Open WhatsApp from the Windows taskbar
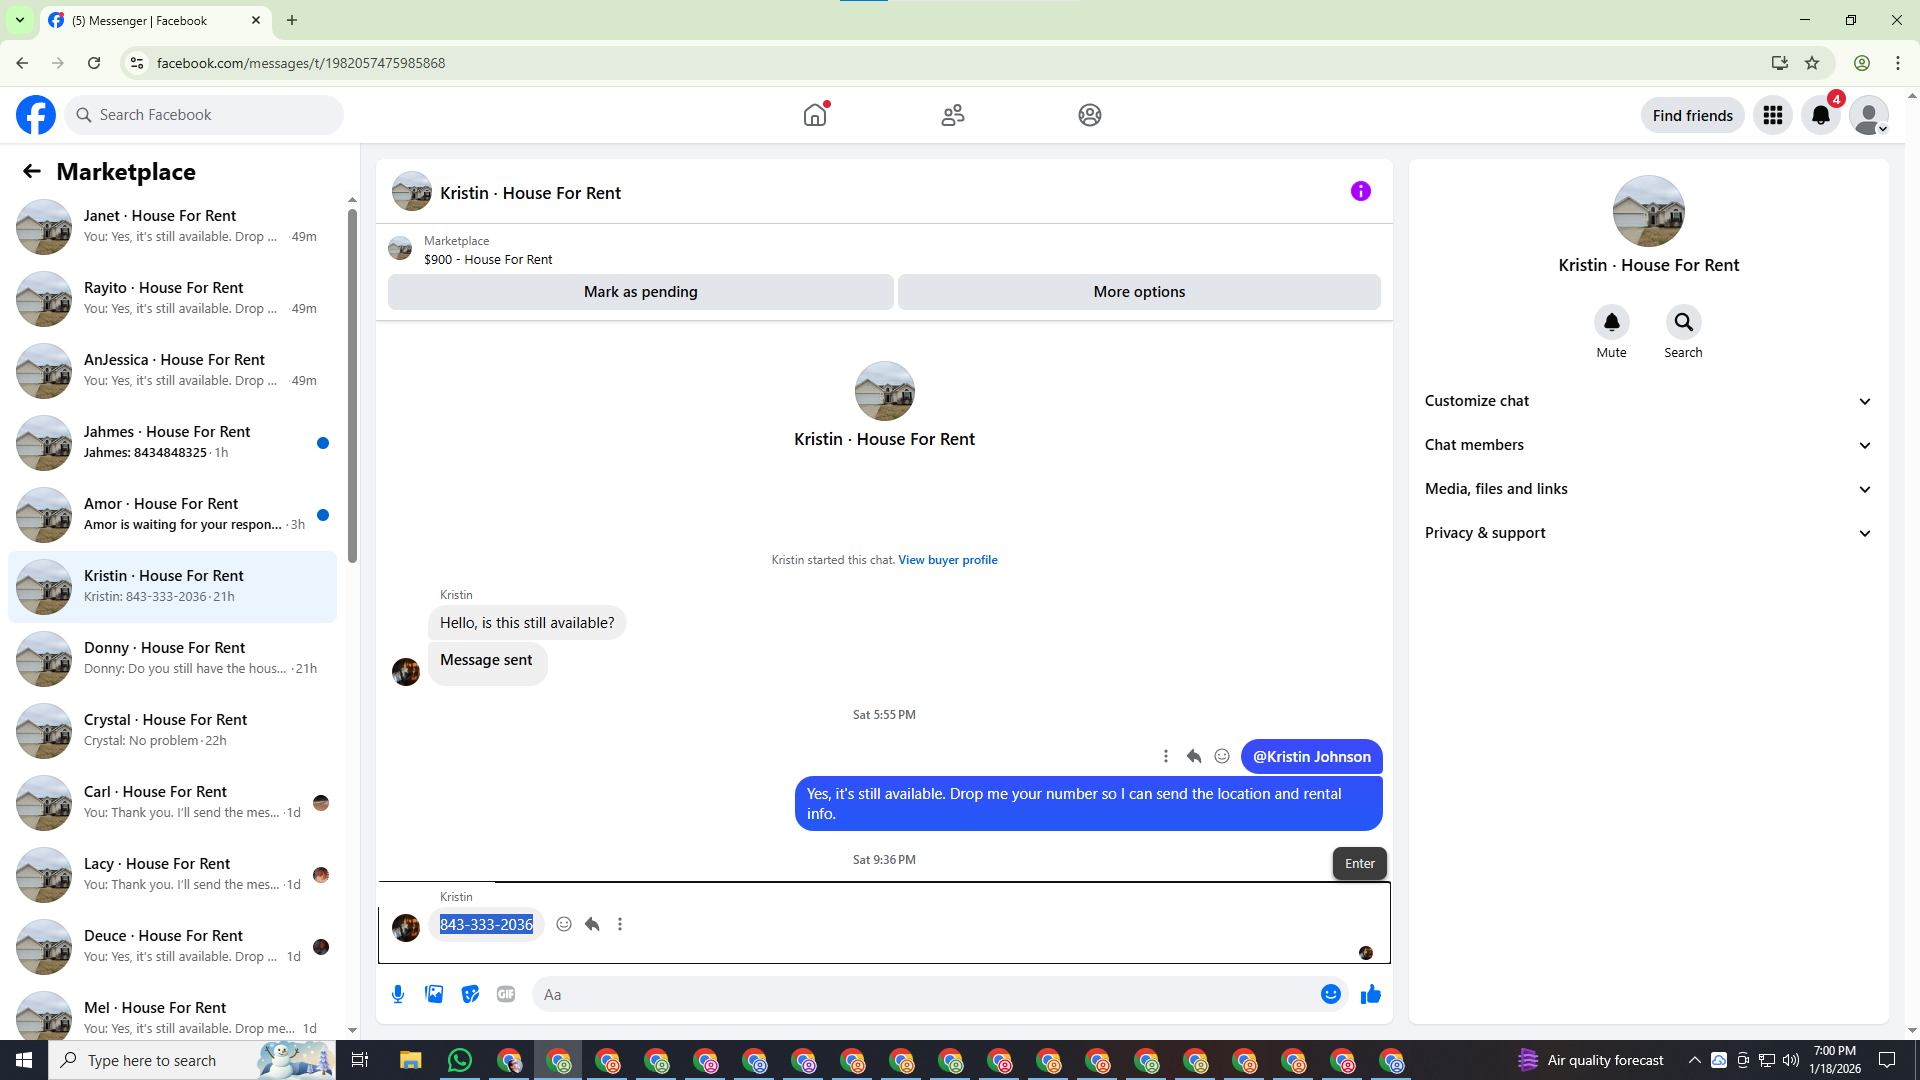This screenshot has width=1920, height=1080. tap(459, 1060)
